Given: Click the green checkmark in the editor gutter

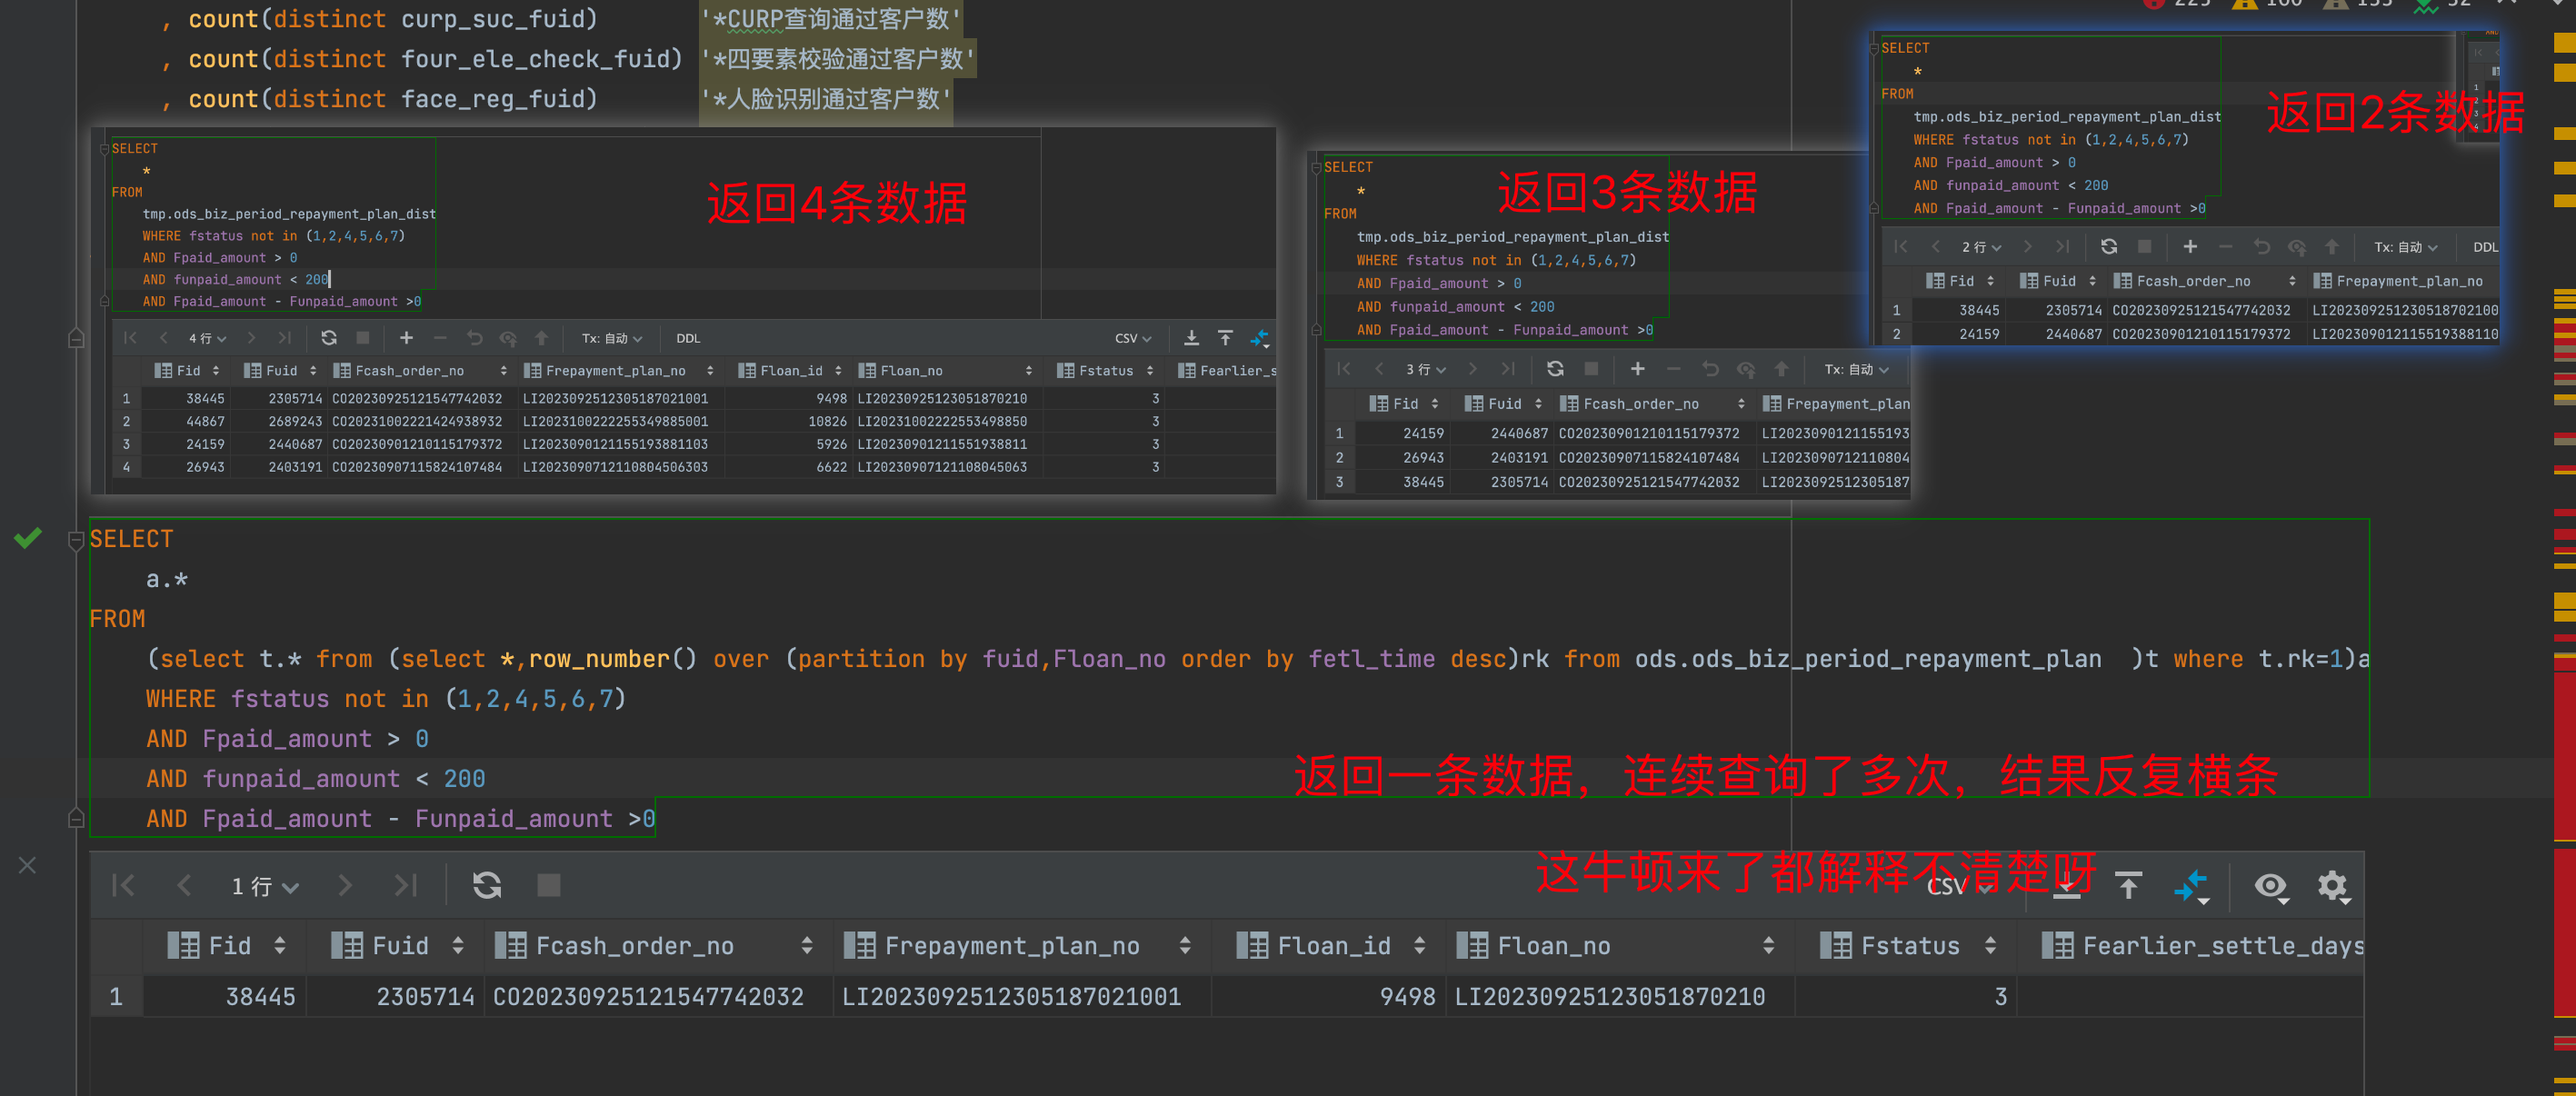Looking at the screenshot, I should coord(28,538).
